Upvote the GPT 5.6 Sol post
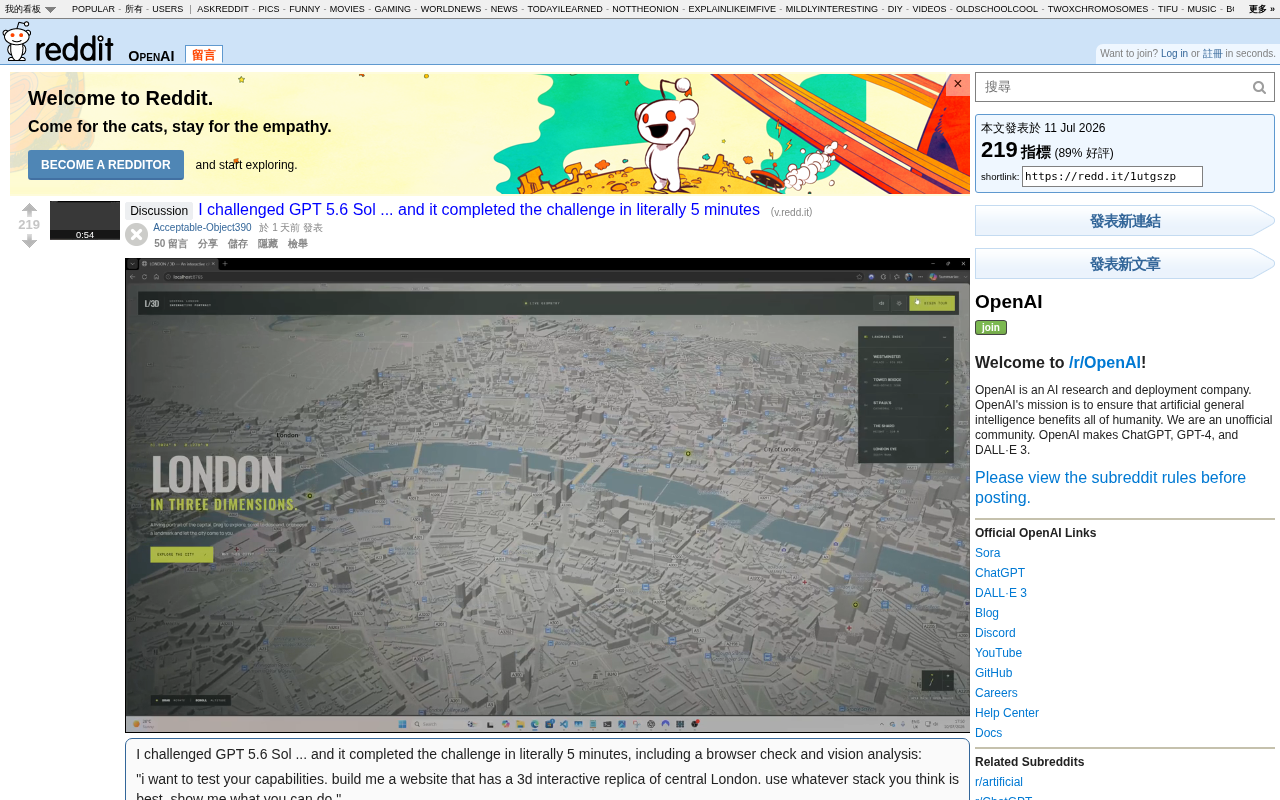 [29, 210]
